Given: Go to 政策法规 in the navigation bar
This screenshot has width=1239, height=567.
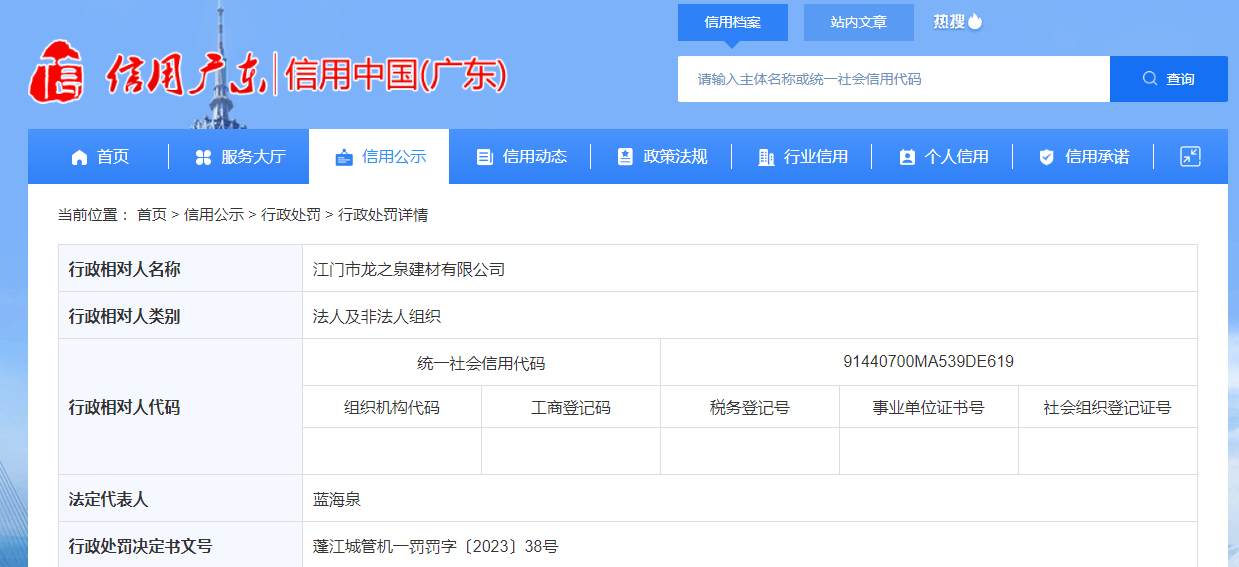Looking at the screenshot, I should [x=661, y=157].
